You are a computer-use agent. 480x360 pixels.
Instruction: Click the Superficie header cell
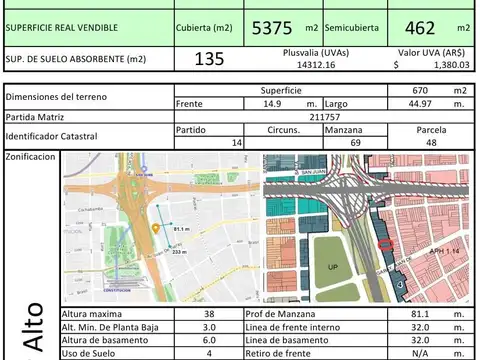tap(281, 90)
